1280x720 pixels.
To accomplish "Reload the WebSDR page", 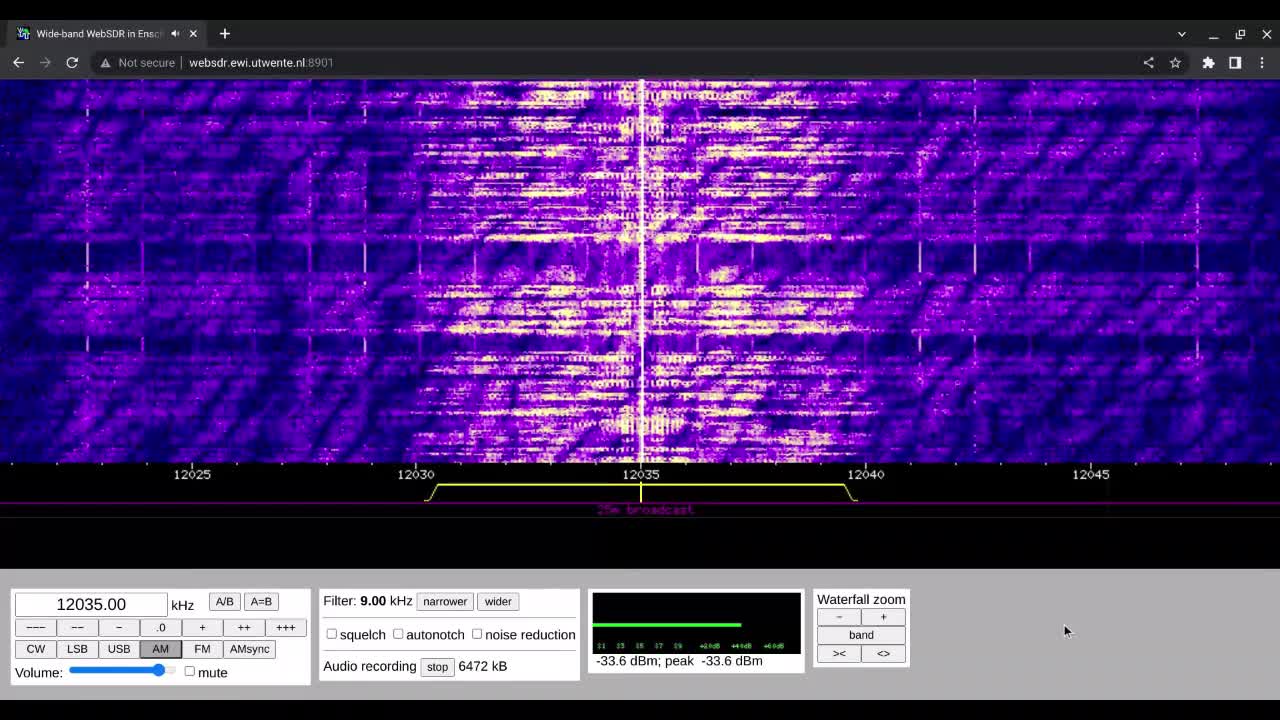I will click(72, 62).
